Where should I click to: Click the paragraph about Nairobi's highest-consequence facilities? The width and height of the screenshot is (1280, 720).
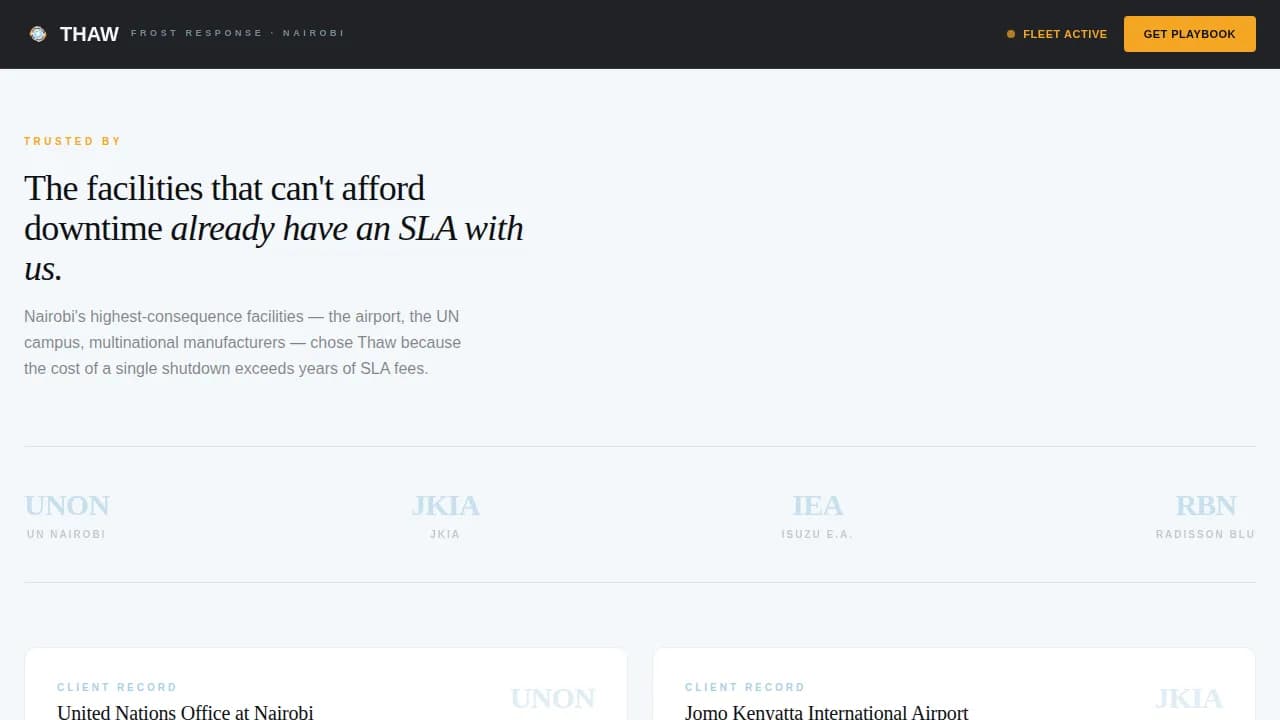[x=243, y=342]
